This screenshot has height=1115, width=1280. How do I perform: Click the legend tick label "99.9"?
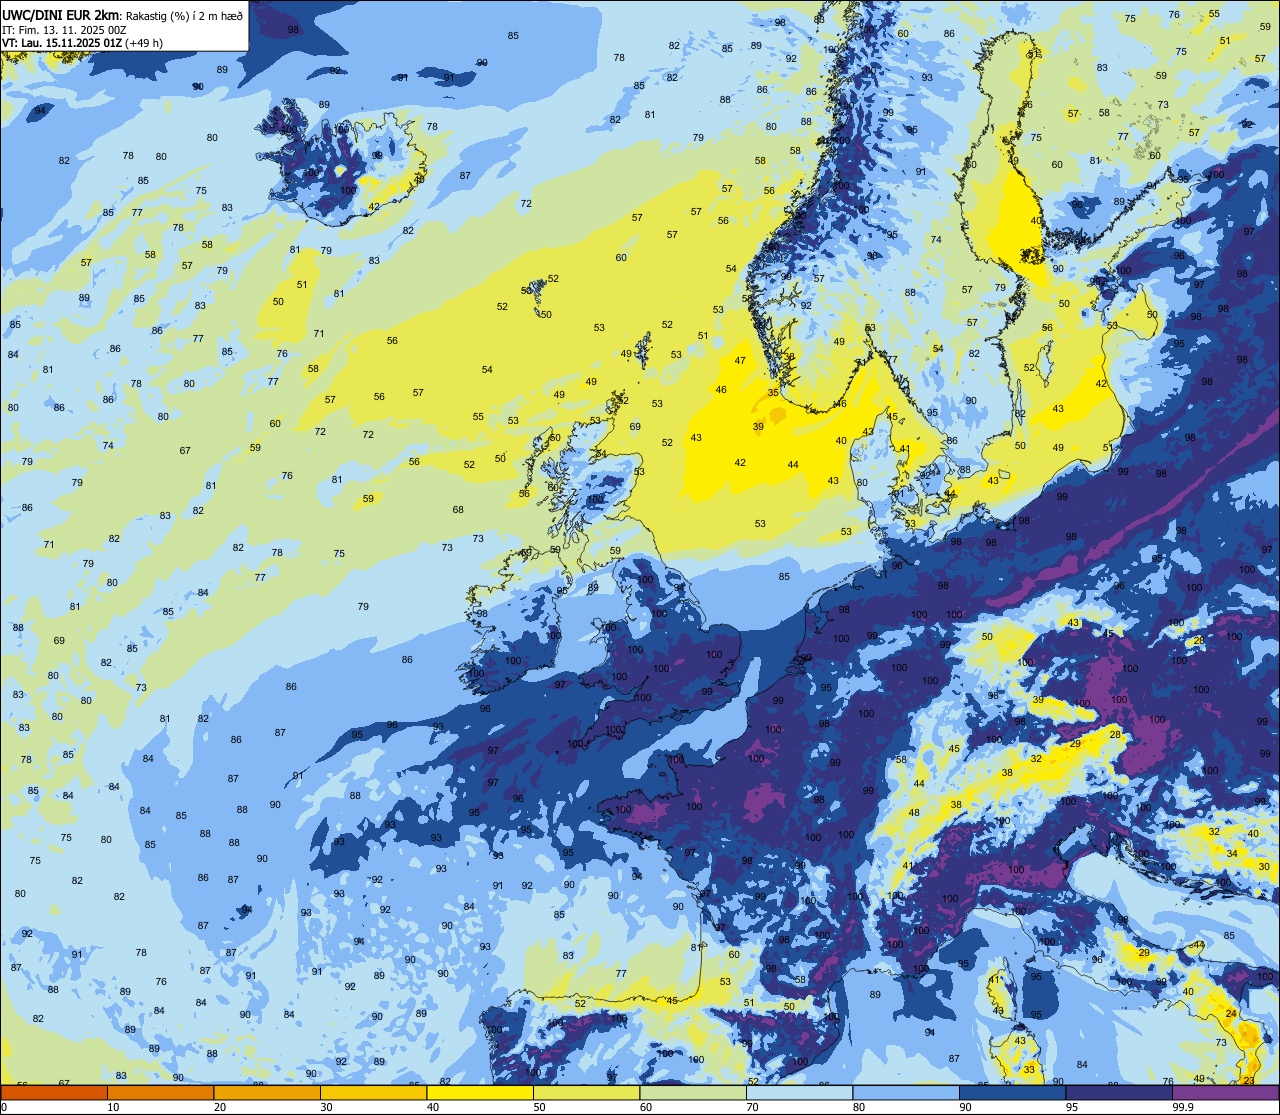(1183, 1107)
